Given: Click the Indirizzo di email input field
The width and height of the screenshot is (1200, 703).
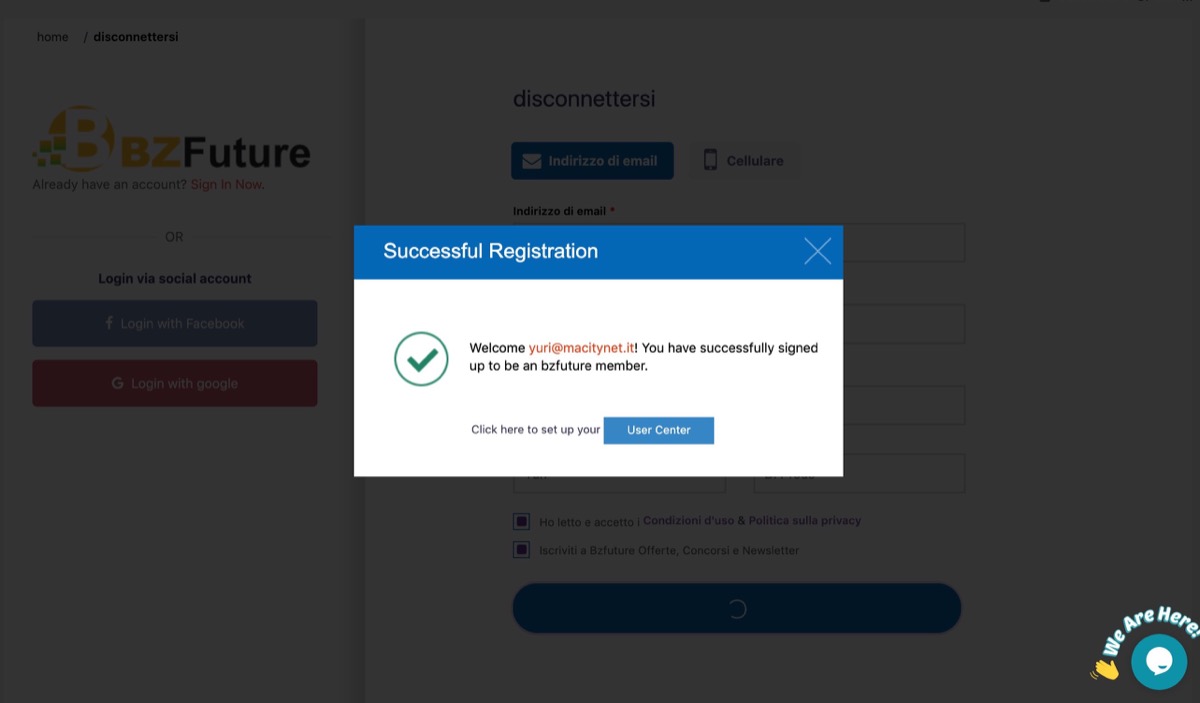Looking at the screenshot, I should tap(904, 243).
